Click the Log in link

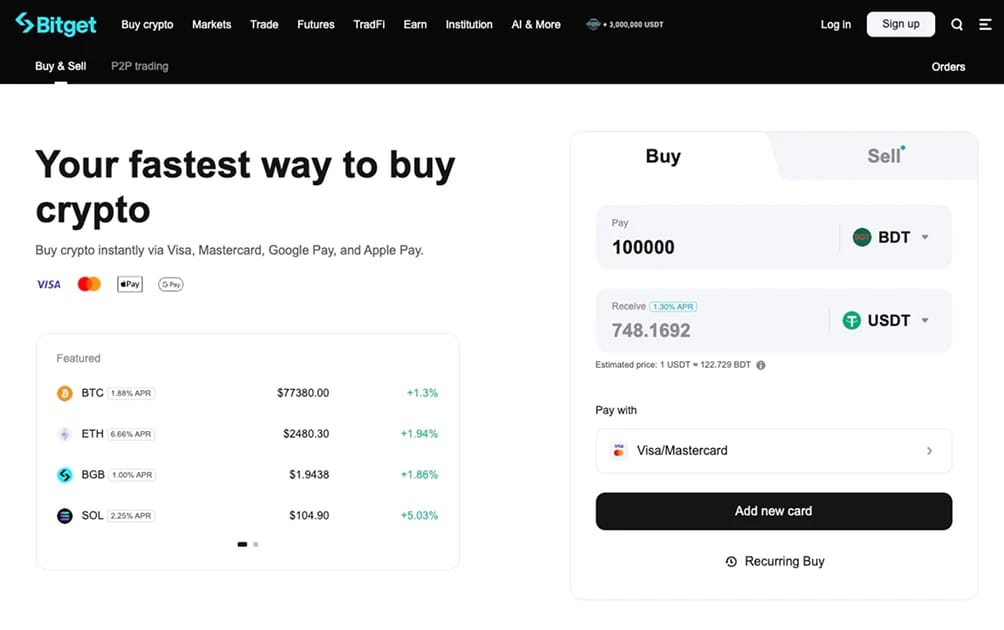click(836, 24)
